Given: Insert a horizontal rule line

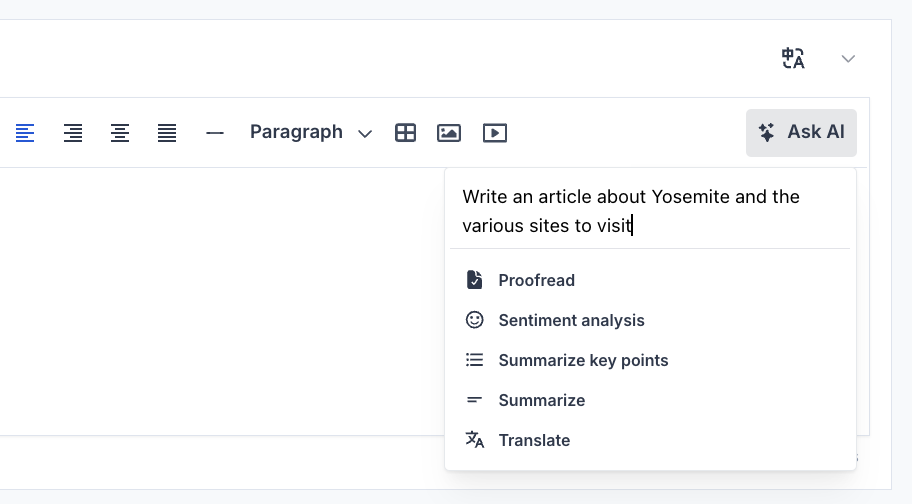Looking at the screenshot, I should coord(215,133).
